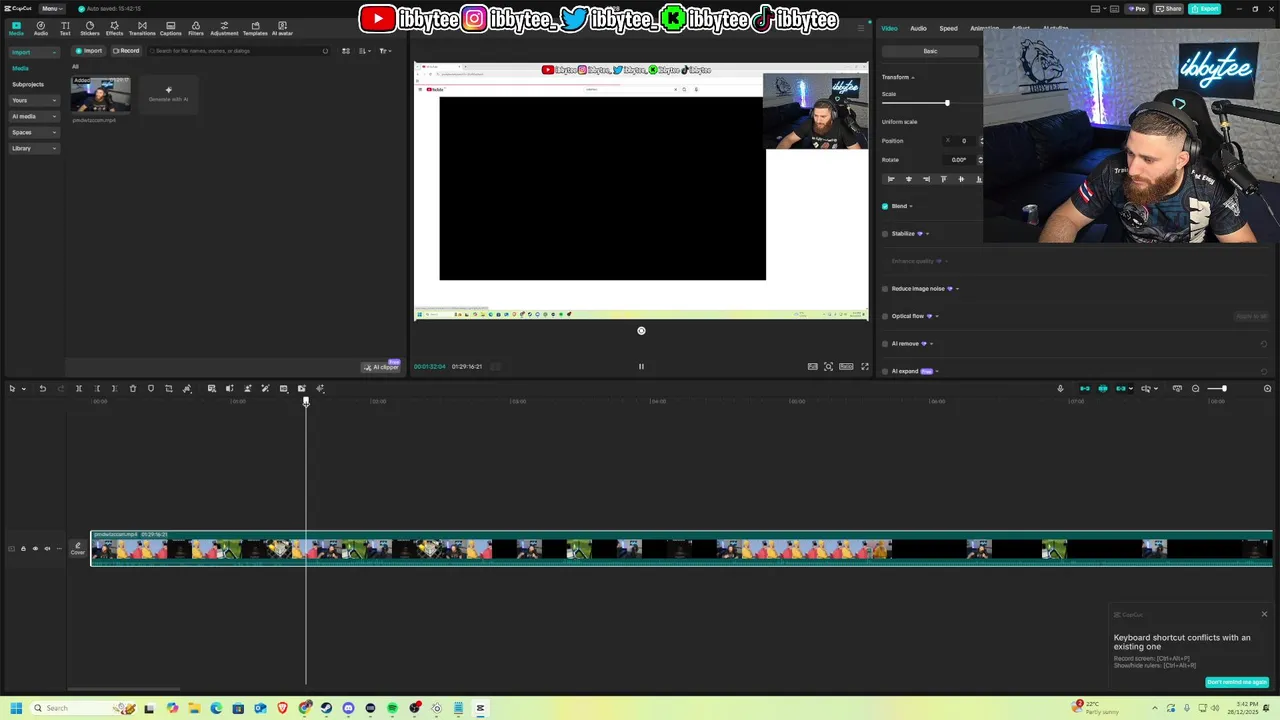
Task: Open the Adjustment panel
Action: 224,28
